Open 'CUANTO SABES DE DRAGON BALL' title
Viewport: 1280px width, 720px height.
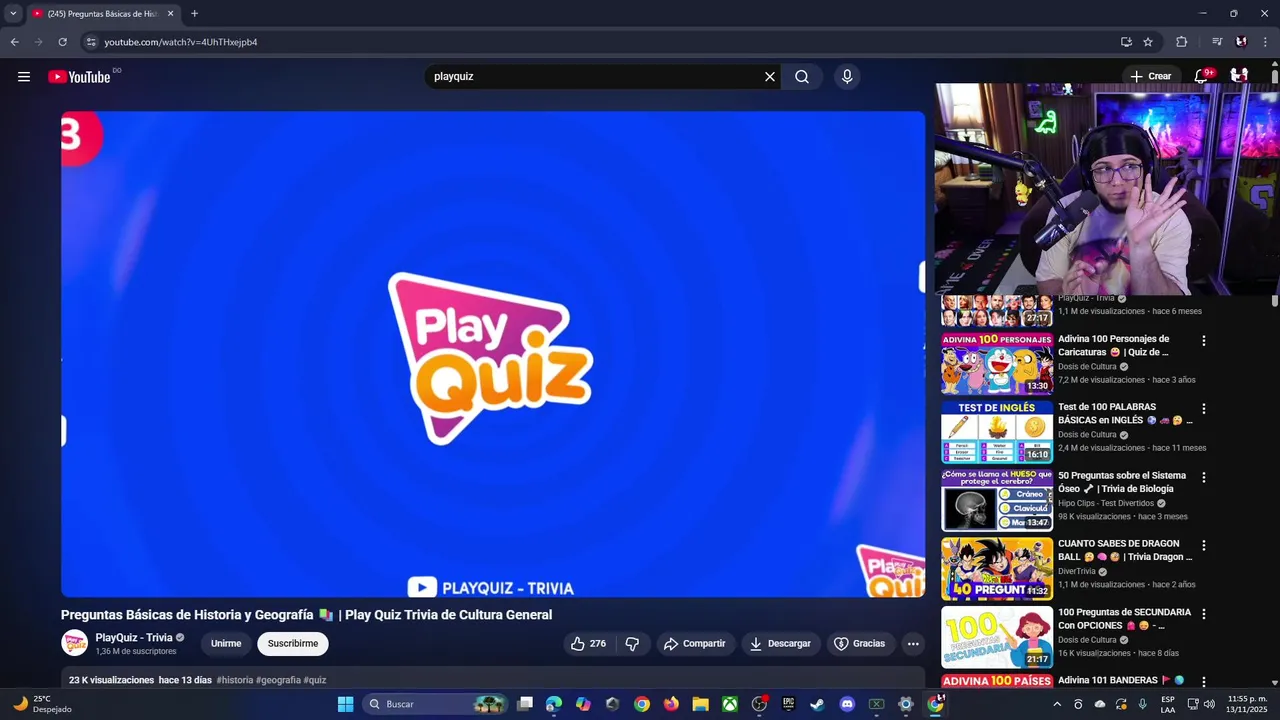(x=1125, y=550)
